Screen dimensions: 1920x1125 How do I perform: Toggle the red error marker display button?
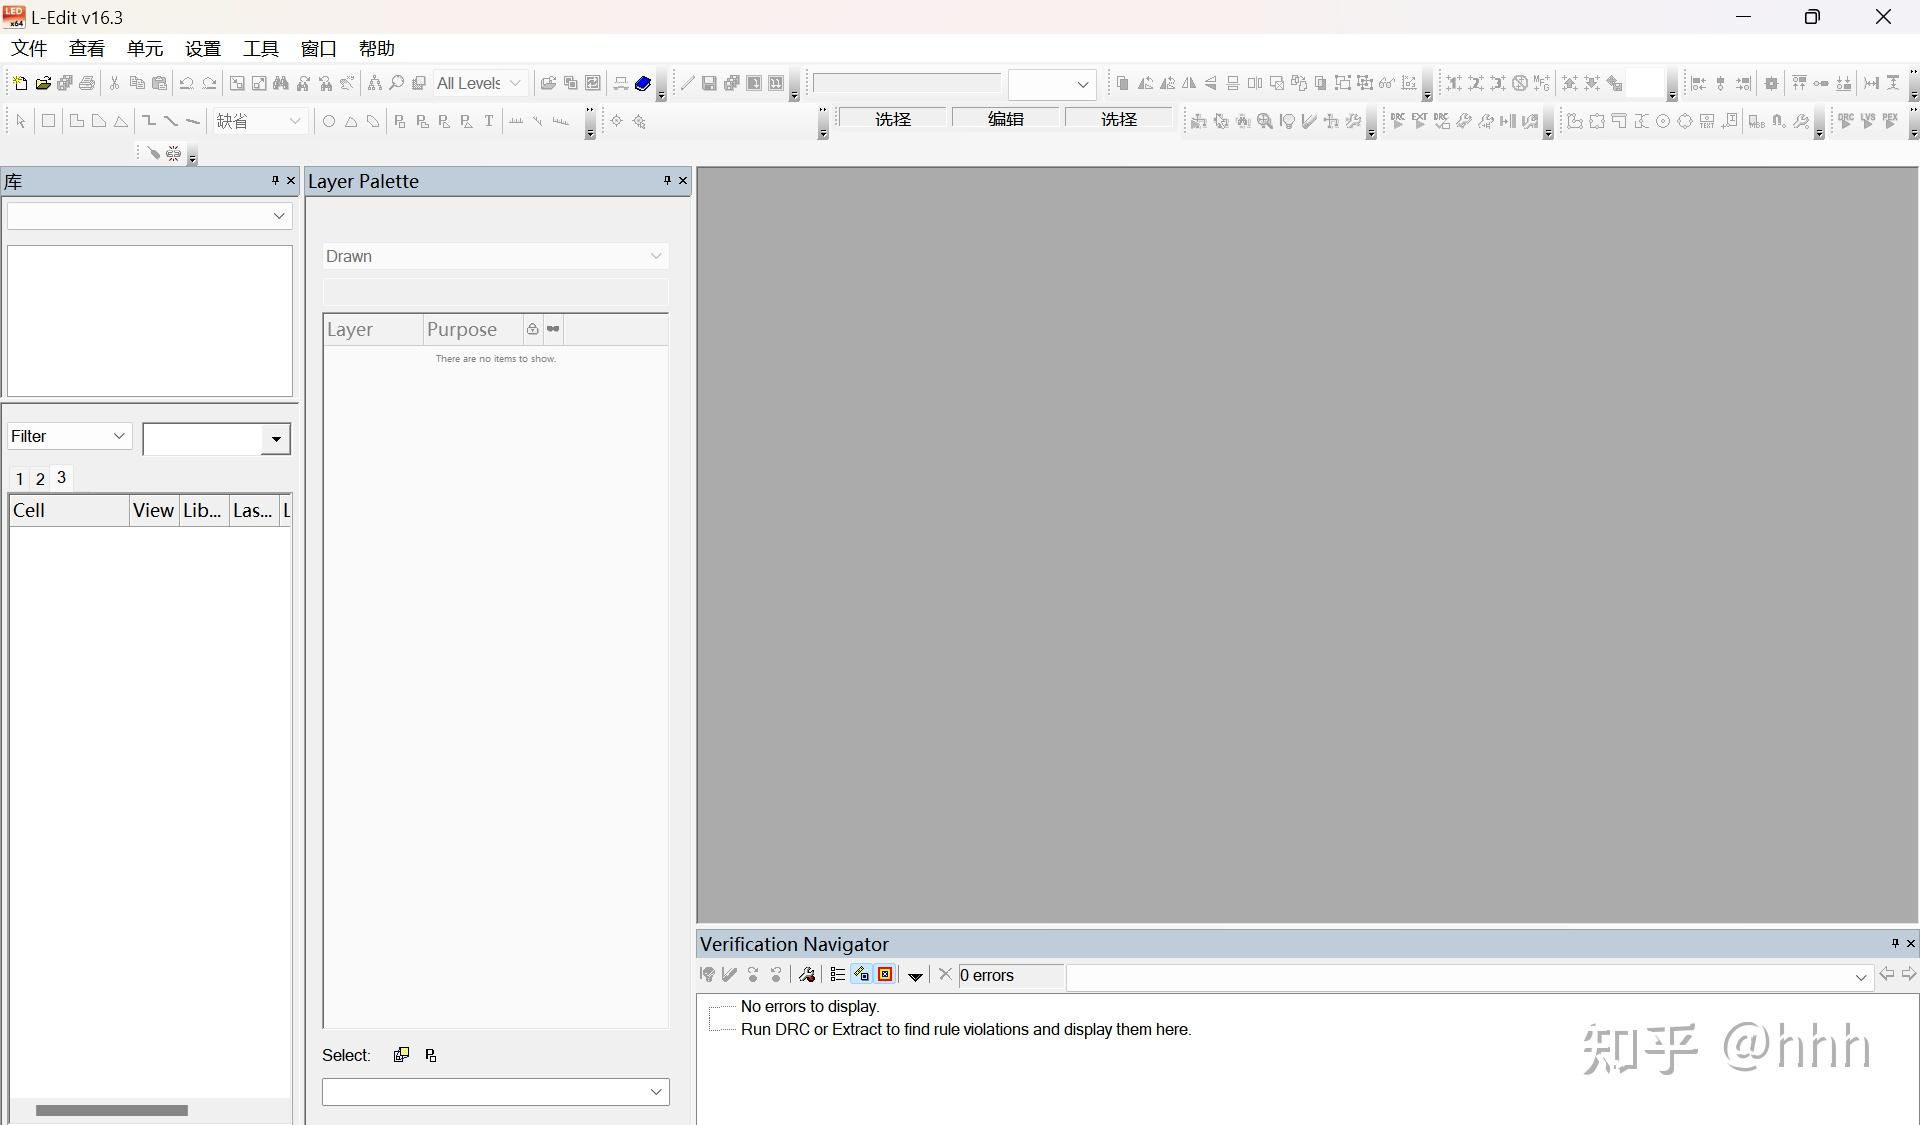885,975
